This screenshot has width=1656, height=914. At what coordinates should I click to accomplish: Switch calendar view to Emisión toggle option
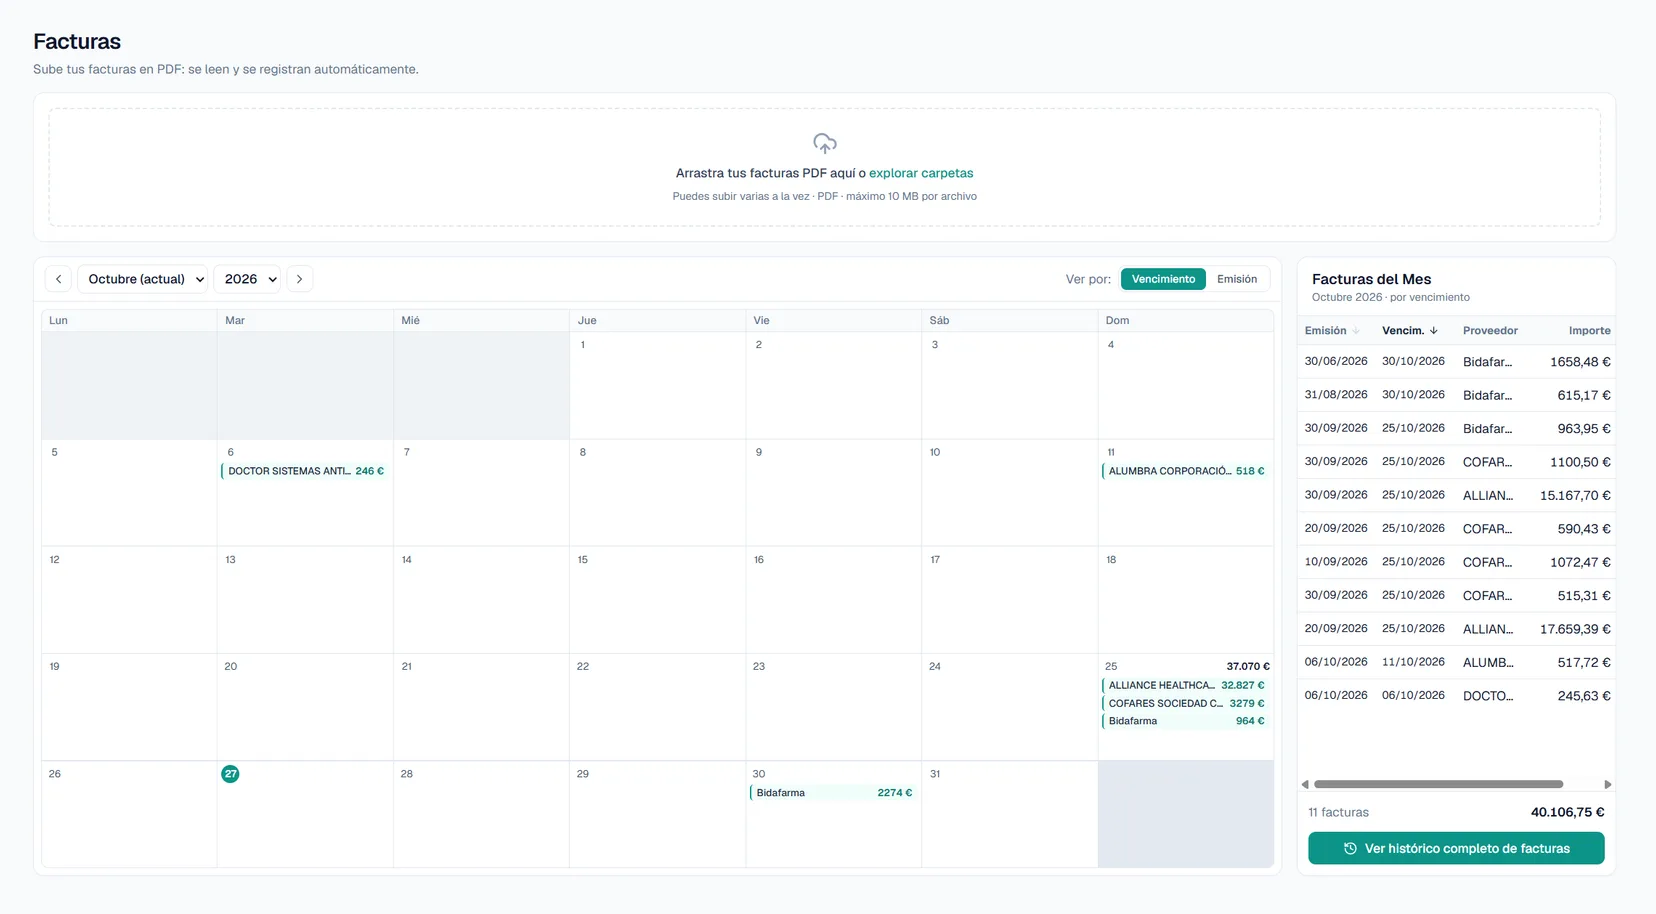[x=1237, y=279]
